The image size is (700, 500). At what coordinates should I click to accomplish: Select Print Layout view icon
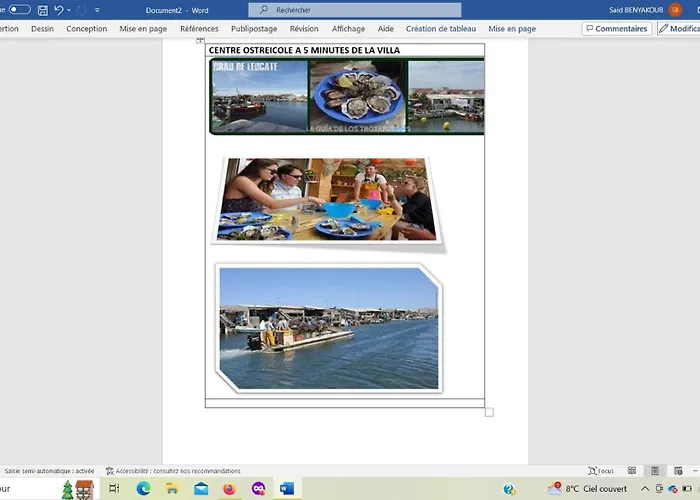[655, 471]
